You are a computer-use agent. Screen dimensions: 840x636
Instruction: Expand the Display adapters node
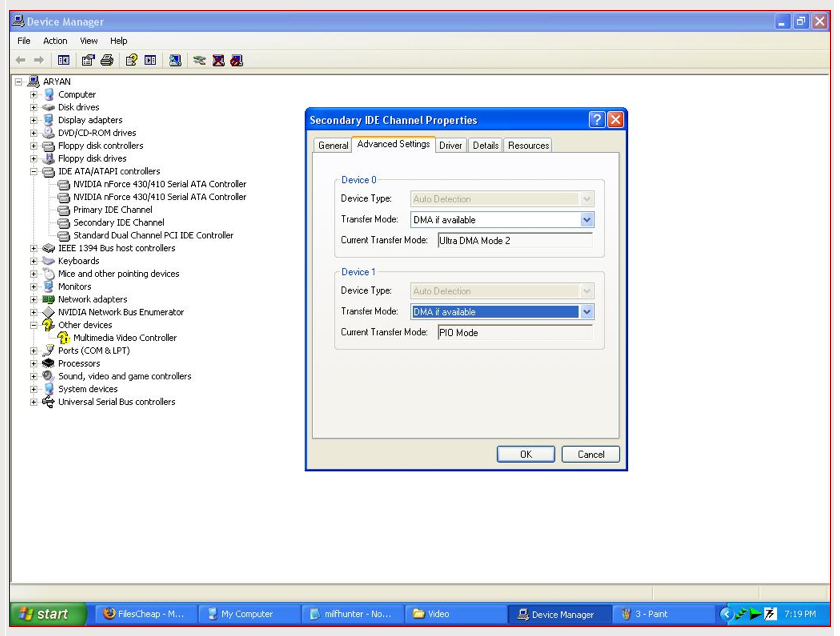[x=34, y=120]
